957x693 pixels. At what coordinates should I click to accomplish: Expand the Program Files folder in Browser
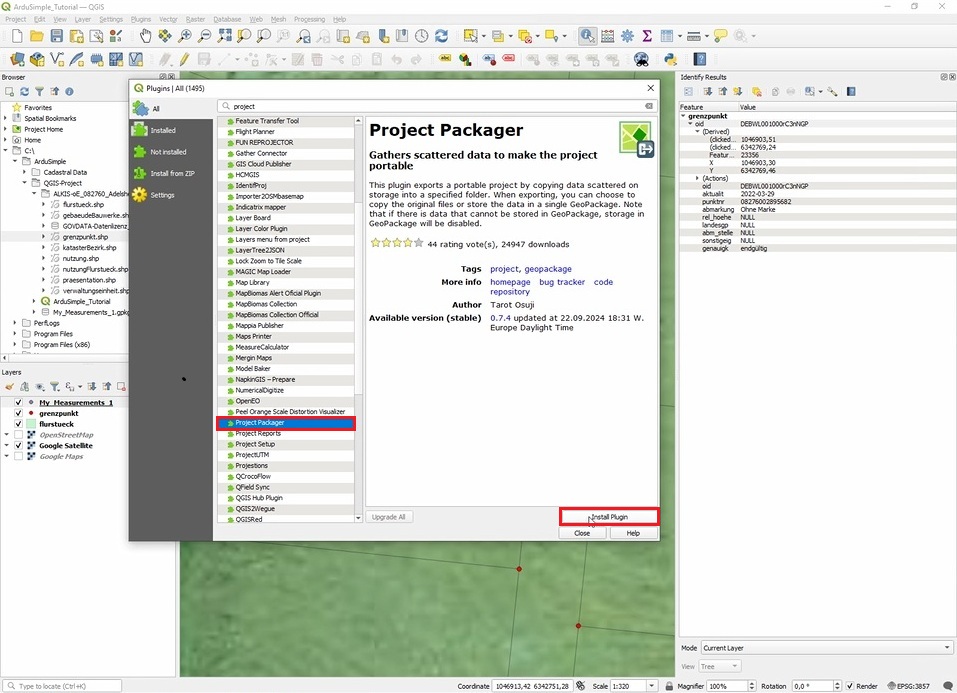(x=16, y=334)
